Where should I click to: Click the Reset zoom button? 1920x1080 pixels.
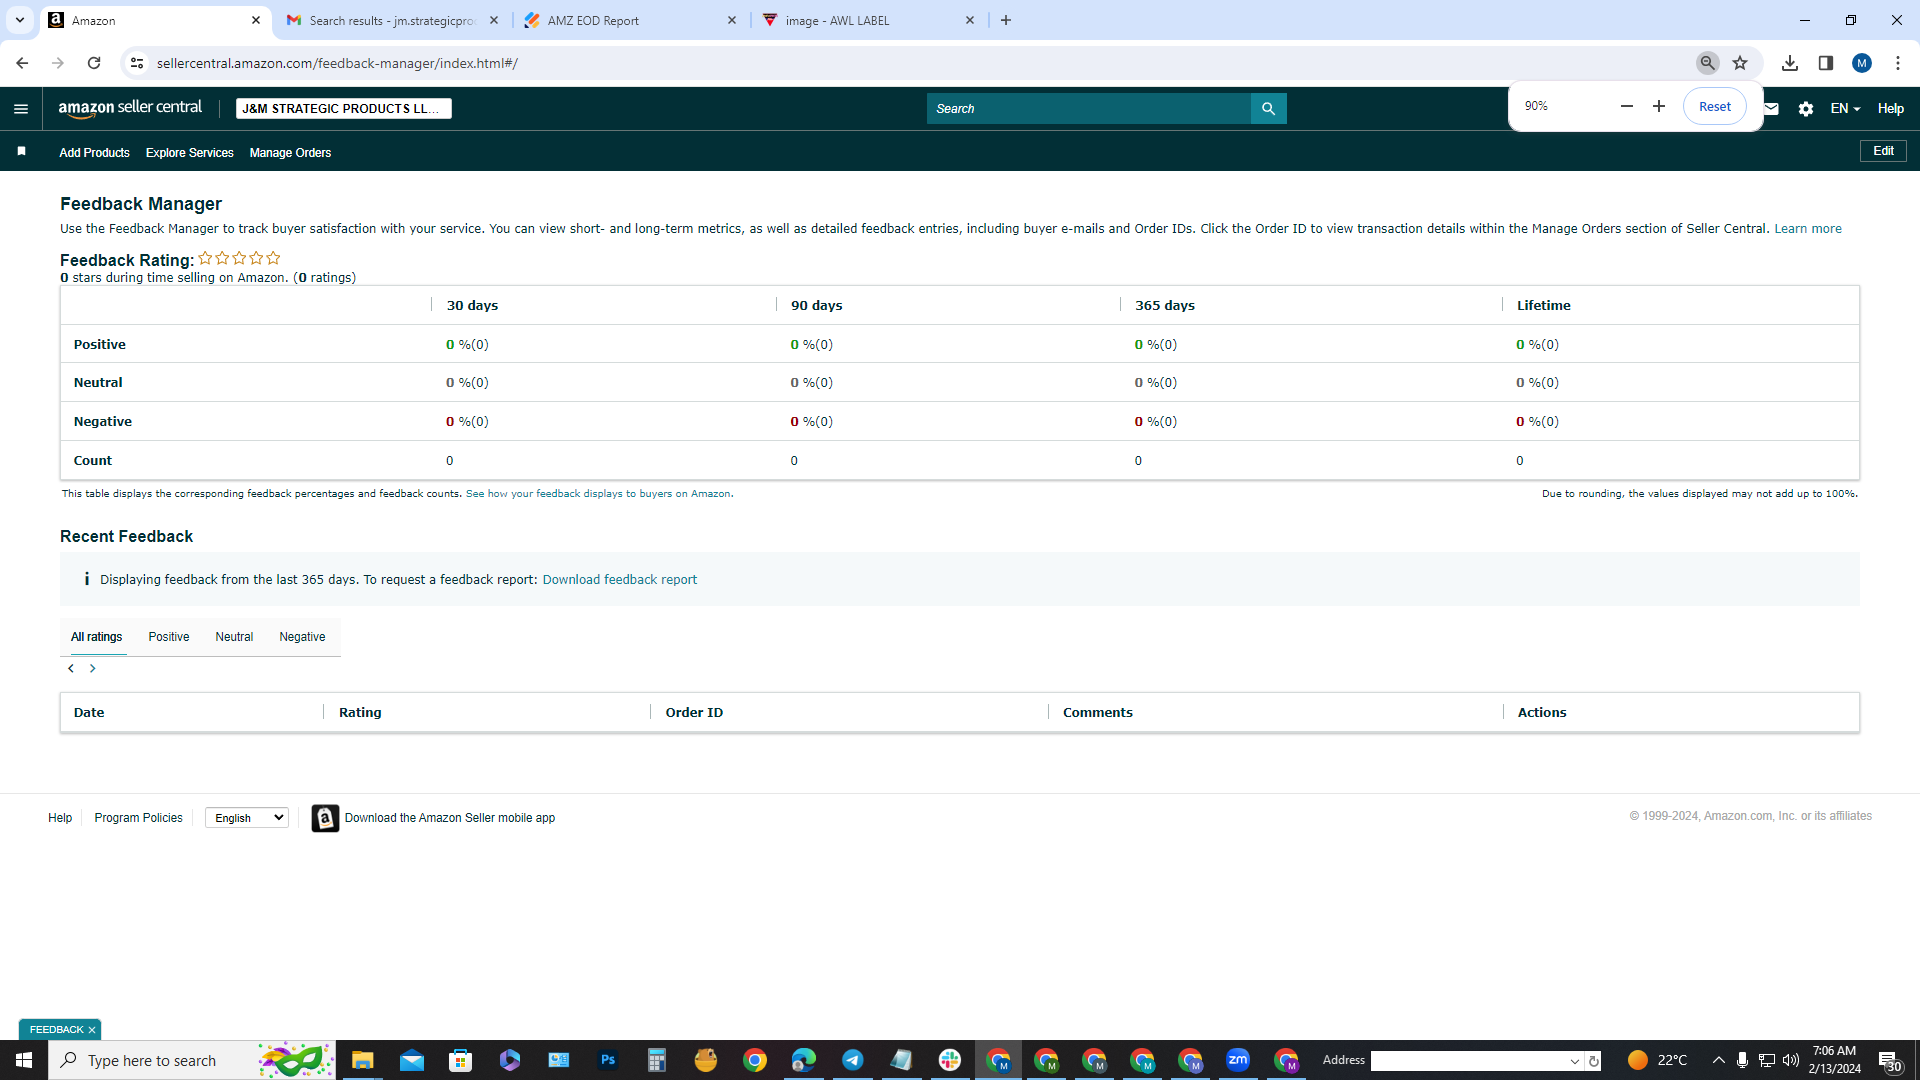[1714, 106]
